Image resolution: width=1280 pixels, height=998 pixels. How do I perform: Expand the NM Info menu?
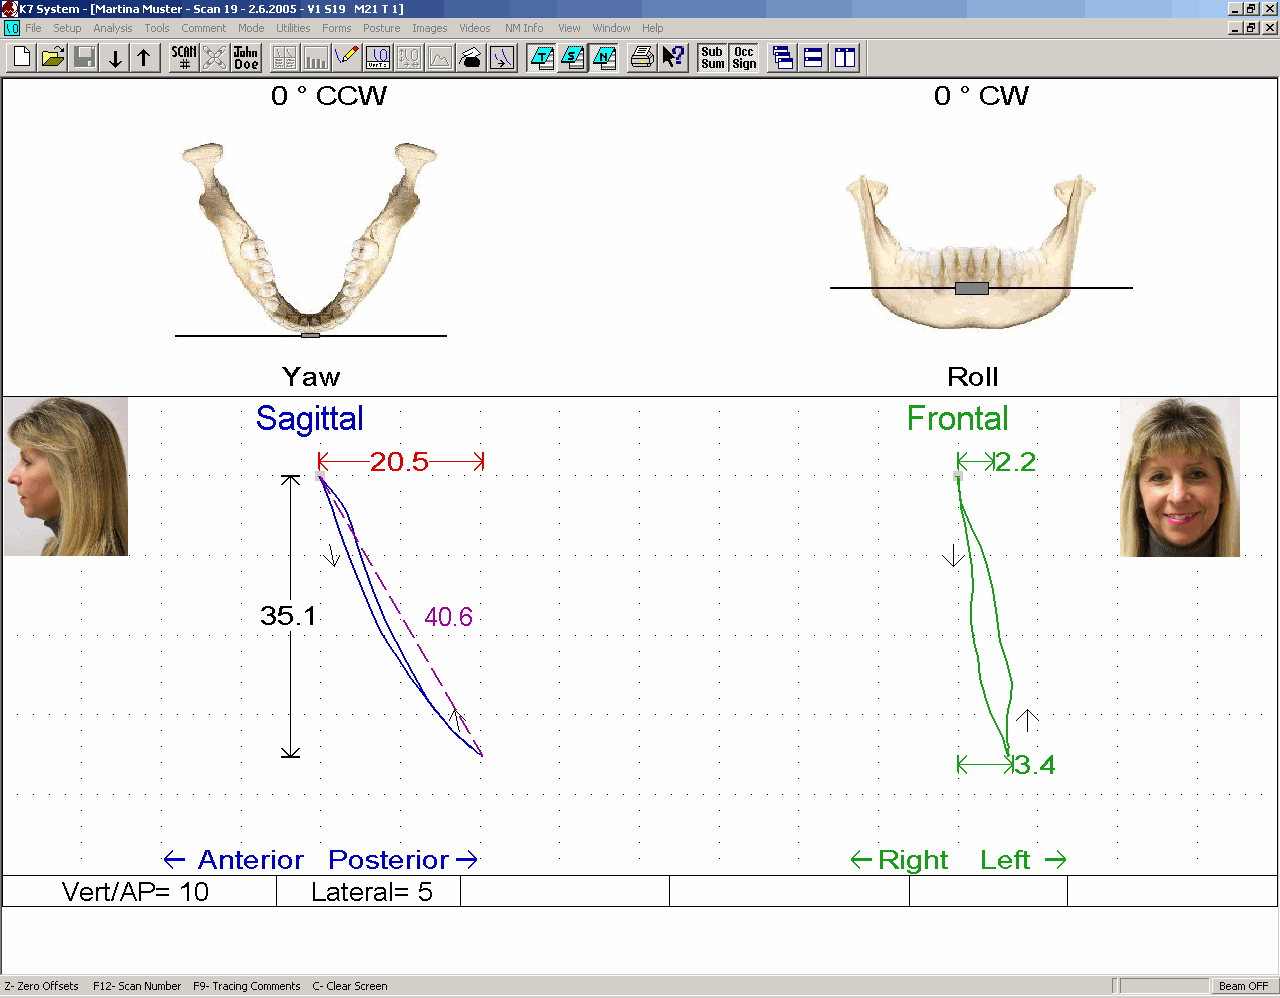pyautogui.click(x=524, y=28)
